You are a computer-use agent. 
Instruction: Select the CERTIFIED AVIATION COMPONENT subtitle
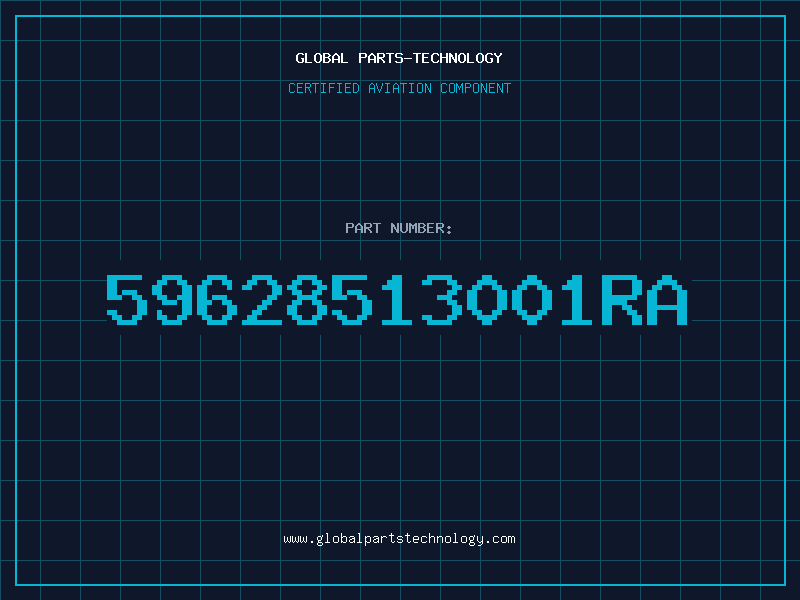click(399, 88)
